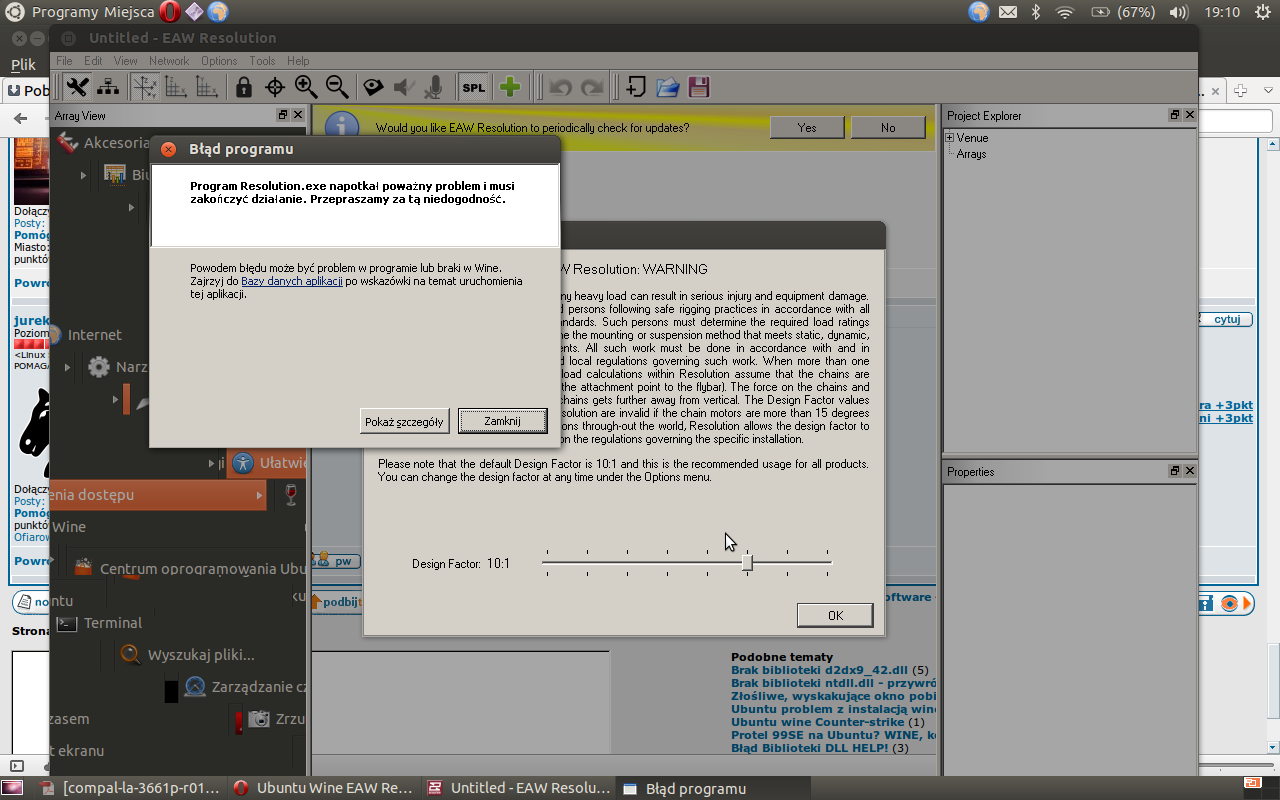Viewport: 1280px width, 800px height.
Task: Click the open folder toolbar icon
Action: pos(667,87)
